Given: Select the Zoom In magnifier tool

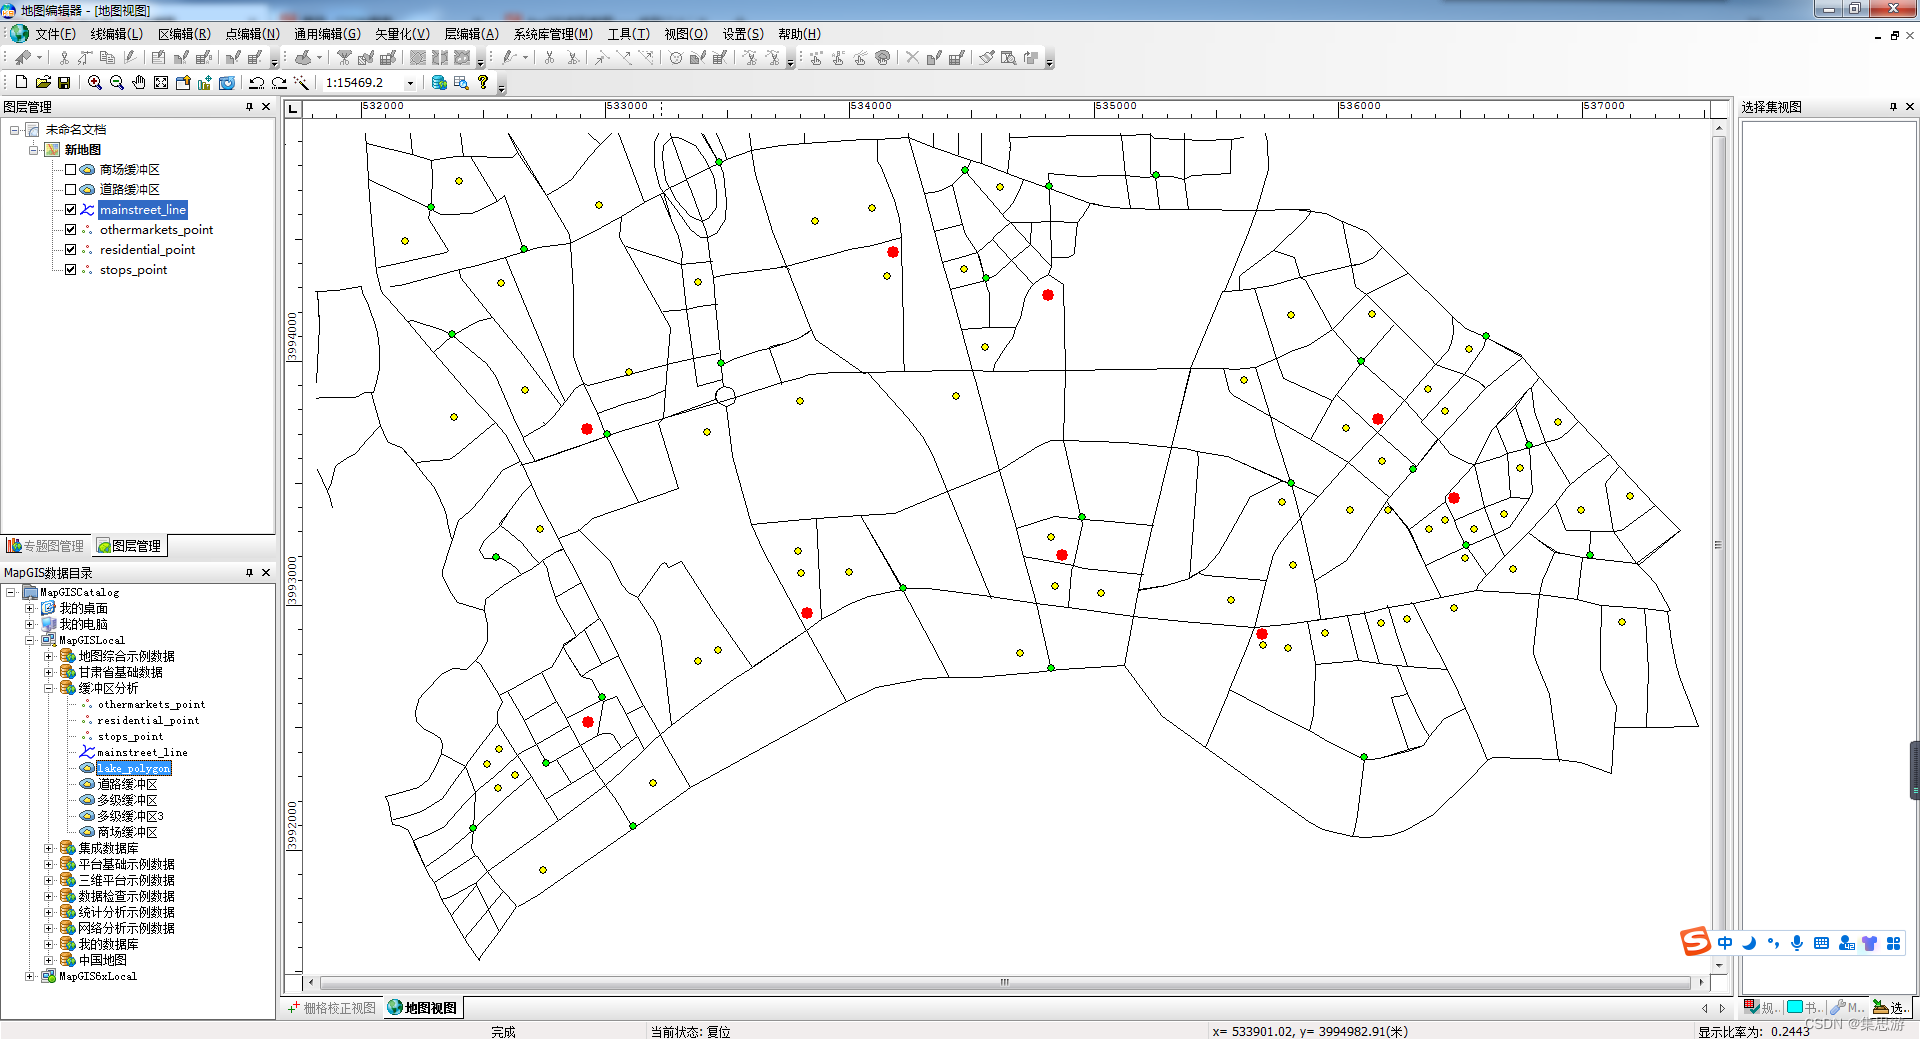Looking at the screenshot, I should click(x=94, y=82).
